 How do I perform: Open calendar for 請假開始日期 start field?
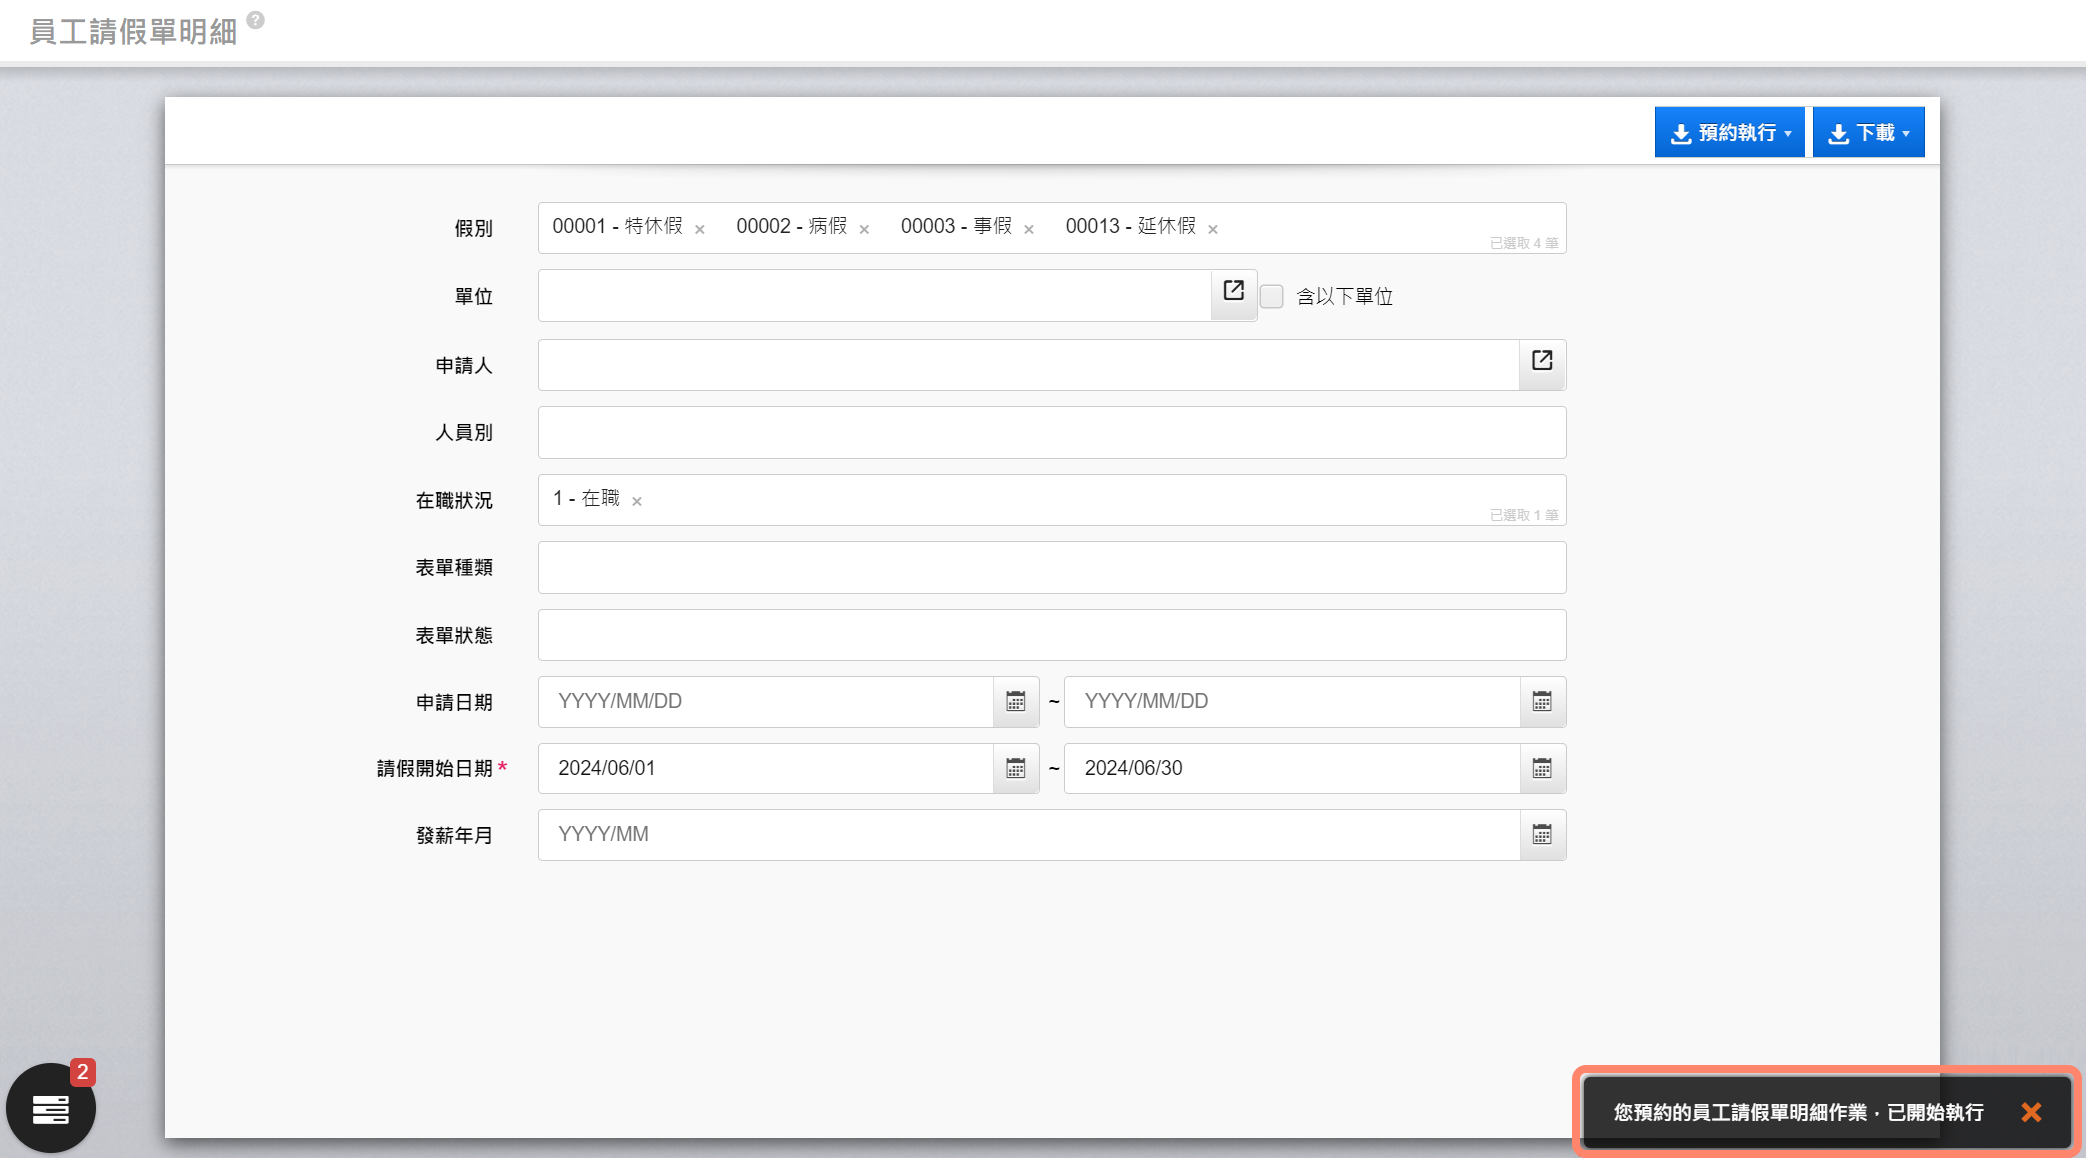pyautogui.click(x=1016, y=769)
